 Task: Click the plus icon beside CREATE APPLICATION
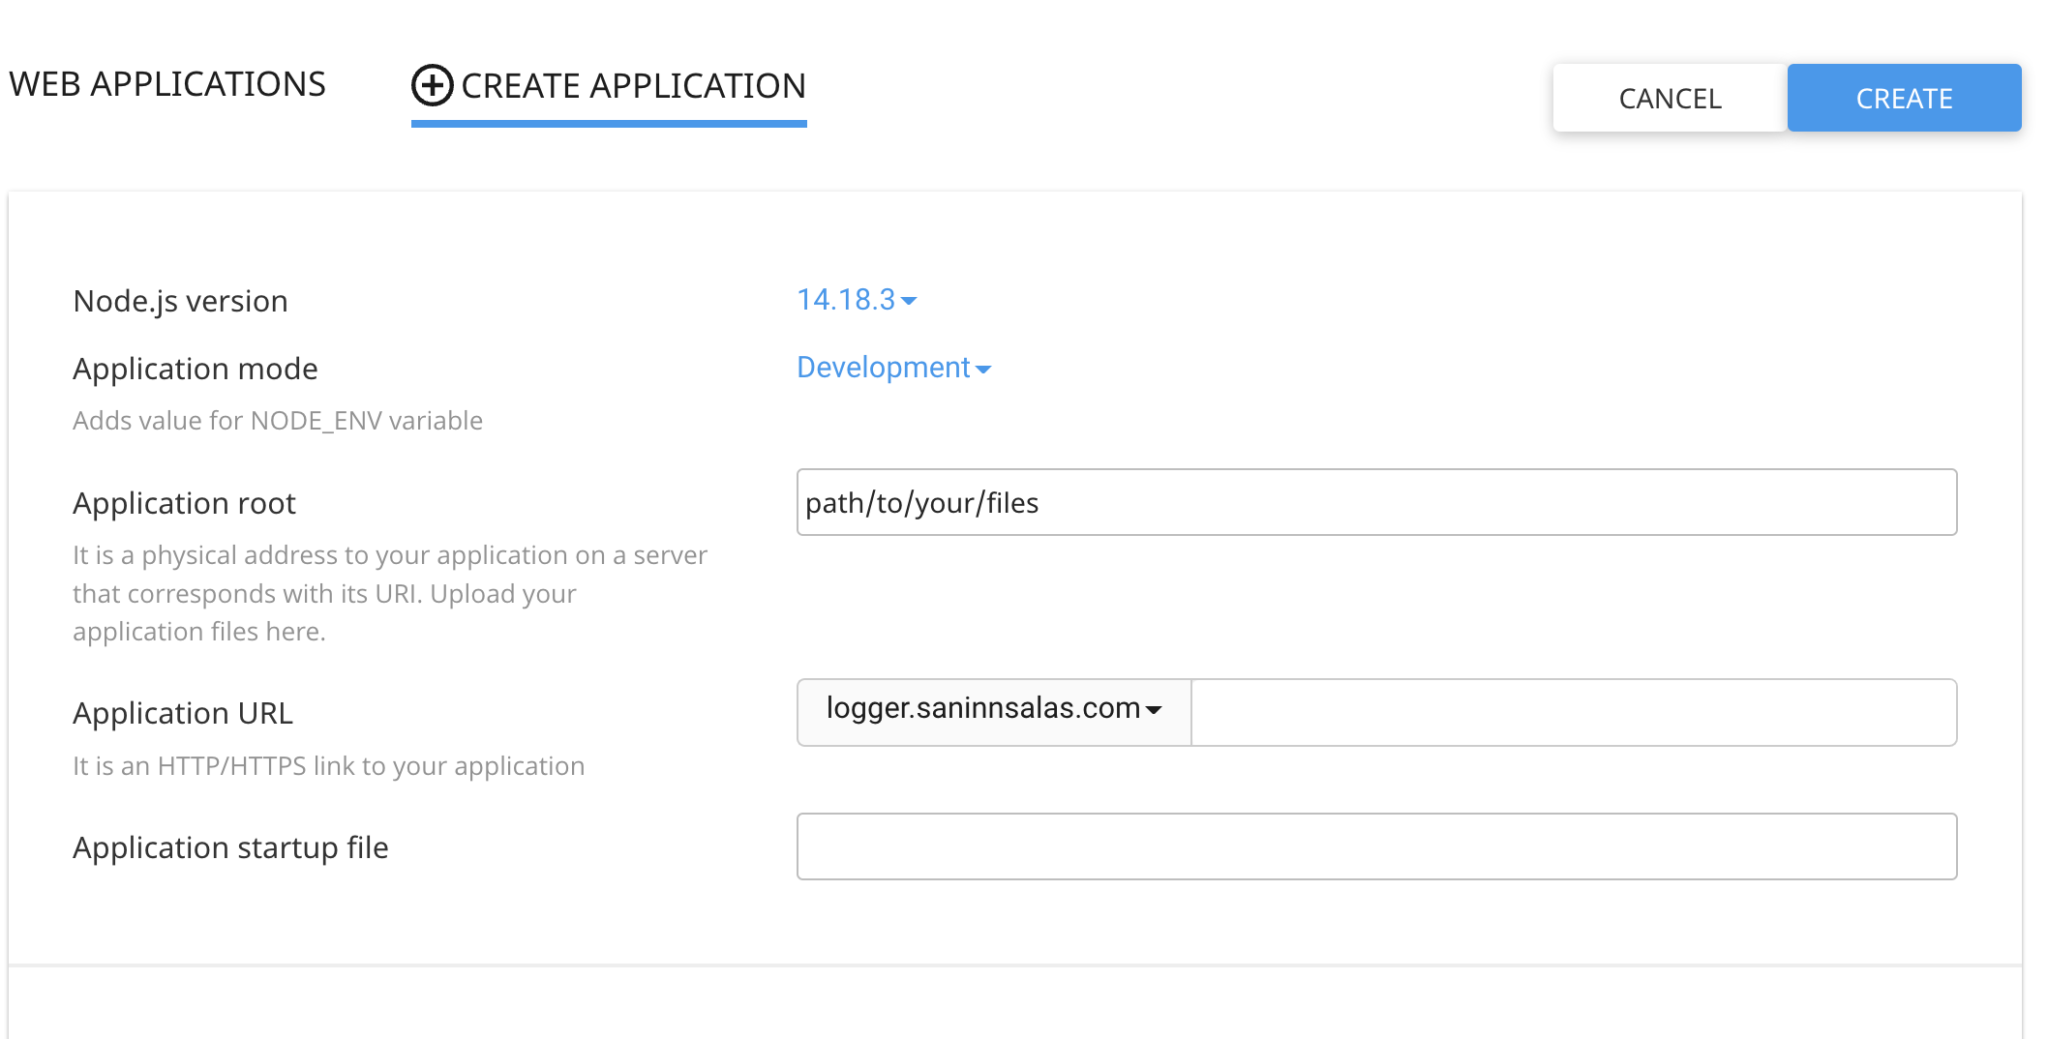[x=431, y=86]
